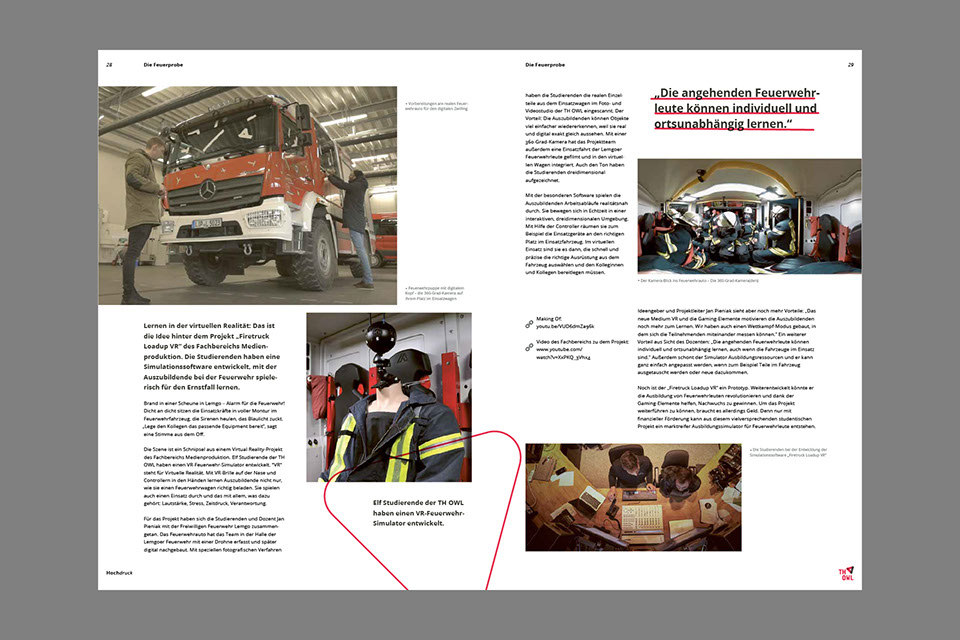Click the link icon beside Making Of
Image resolution: width=960 pixels, height=640 pixels.
point(529,324)
